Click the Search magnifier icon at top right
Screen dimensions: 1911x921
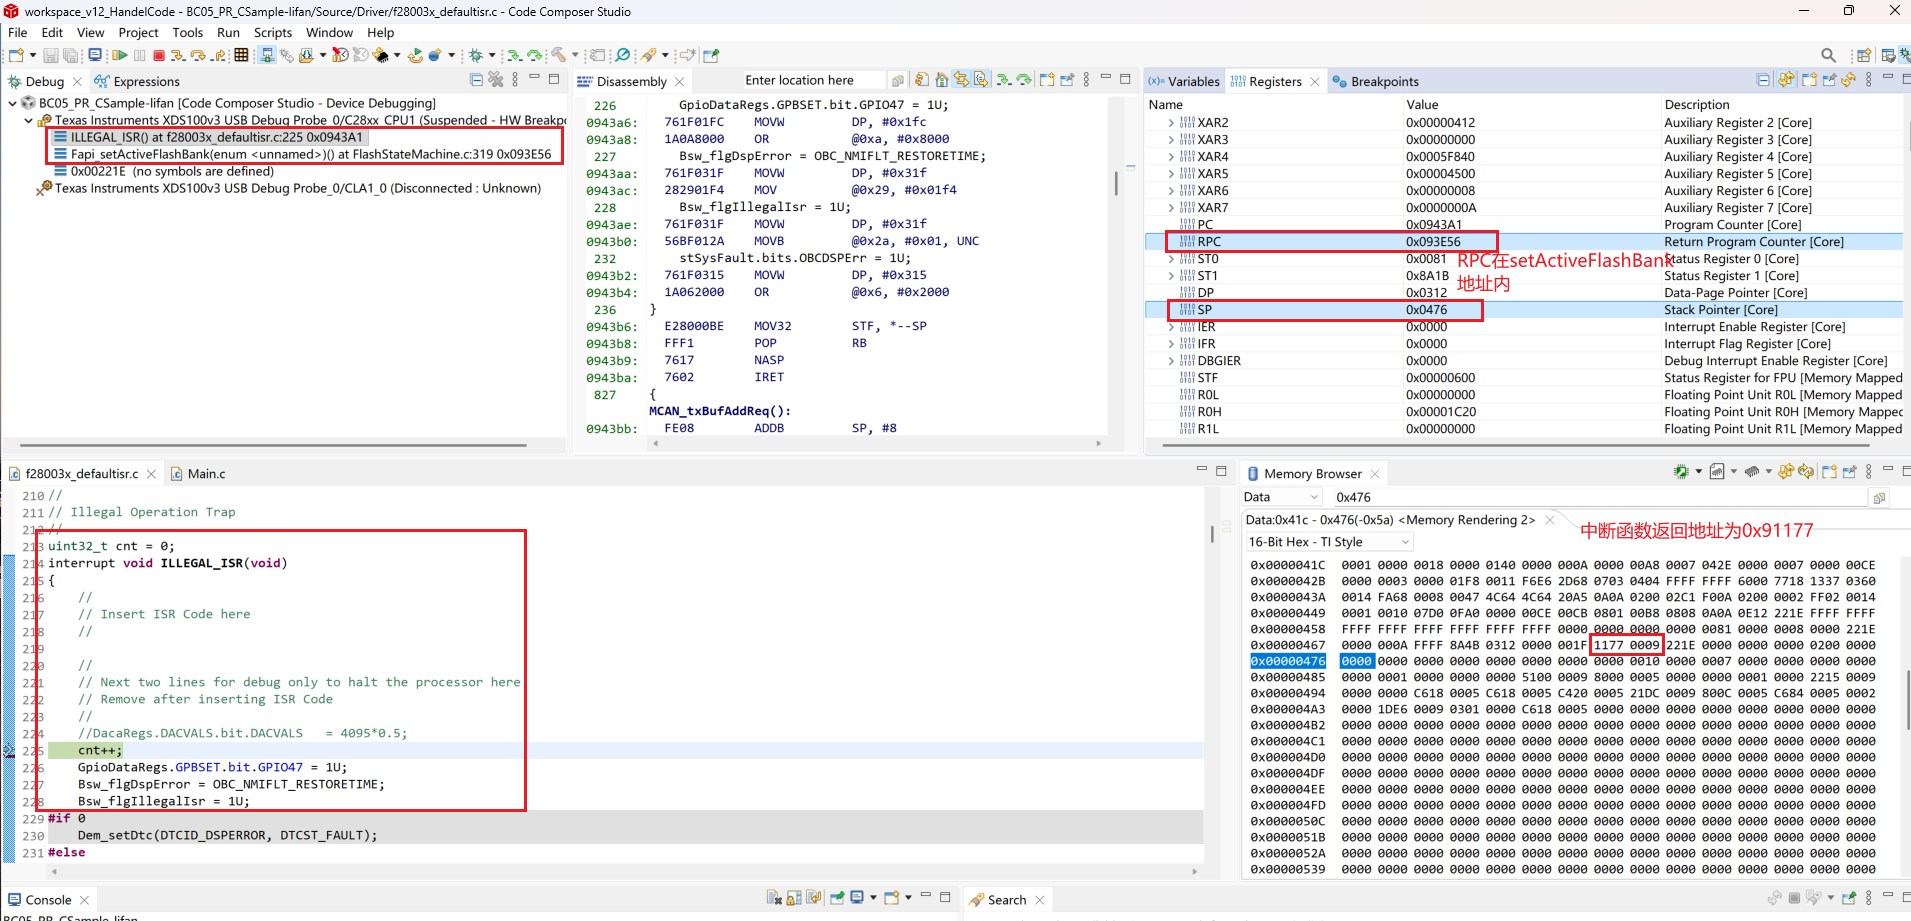click(x=1828, y=55)
